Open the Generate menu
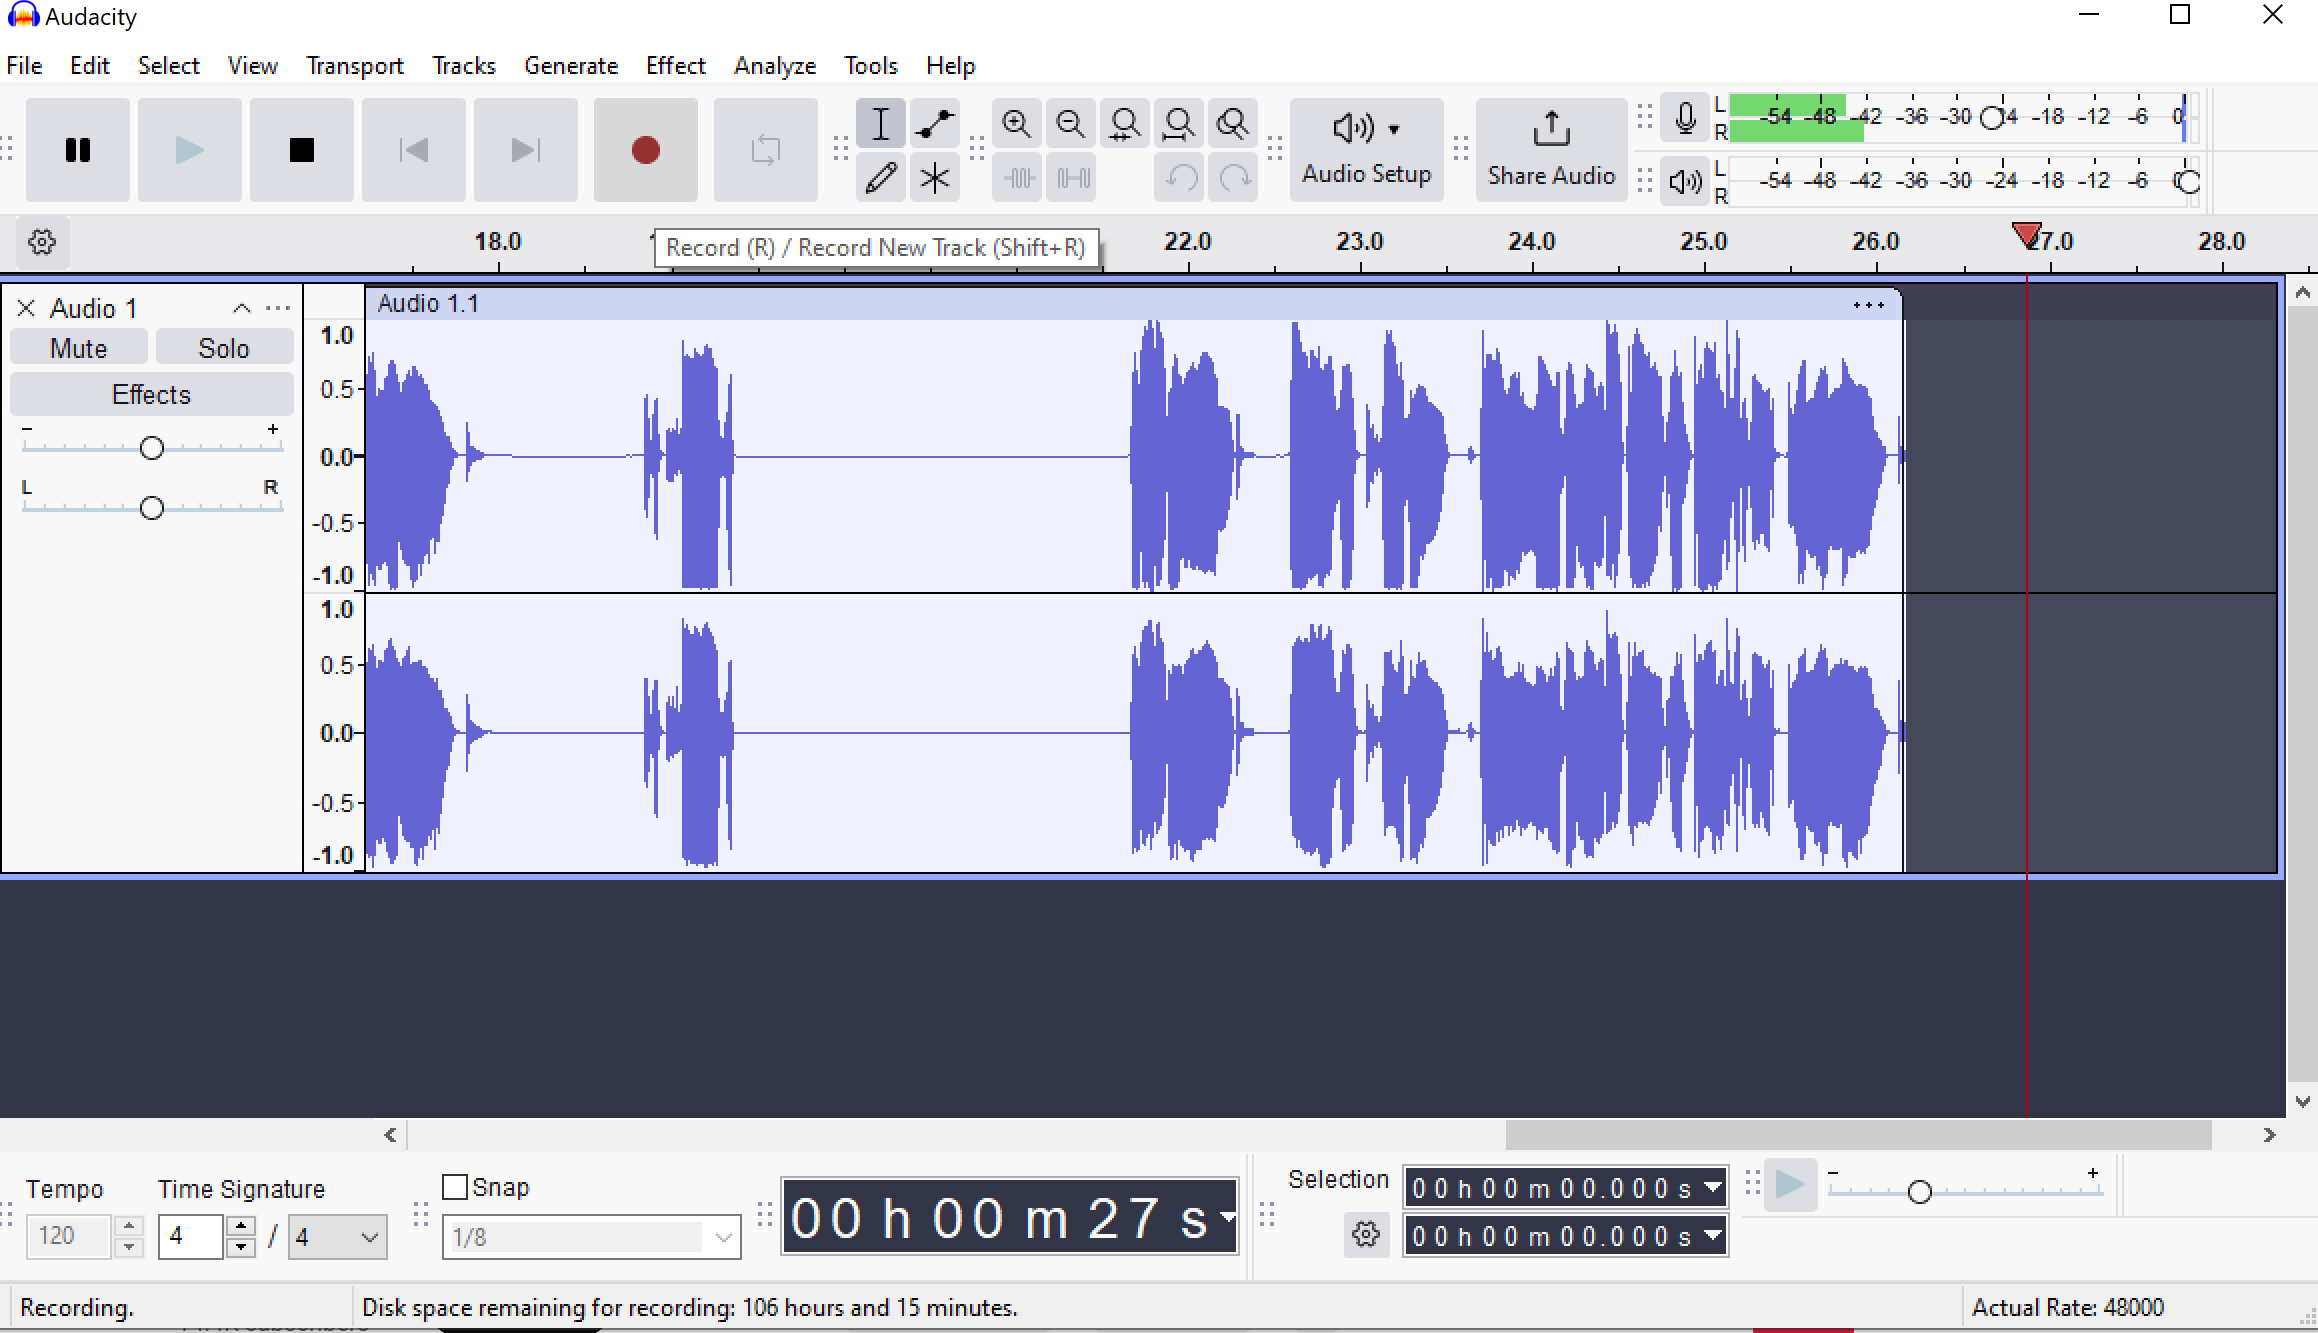 pyautogui.click(x=570, y=66)
